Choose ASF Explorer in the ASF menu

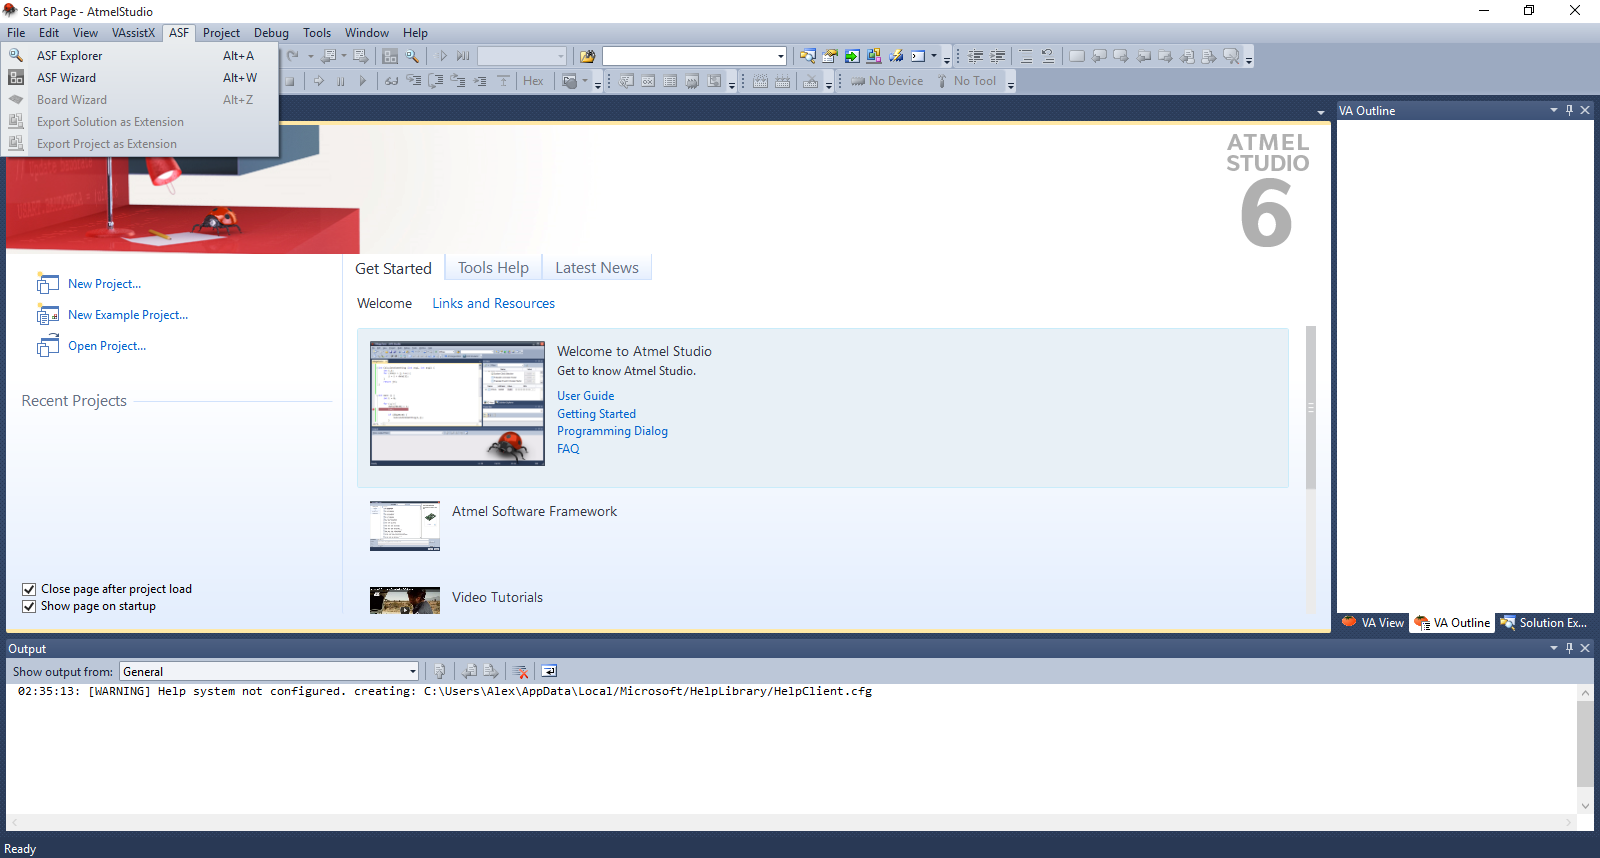pyautogui.click(x=69, y=56)
